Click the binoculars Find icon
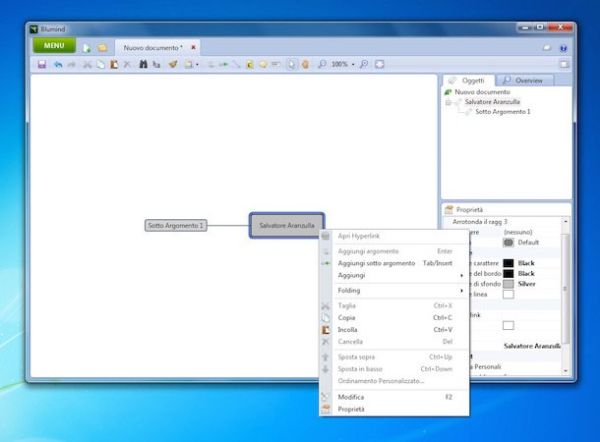Viewport: 600px width, 442px height. point(143,64)
